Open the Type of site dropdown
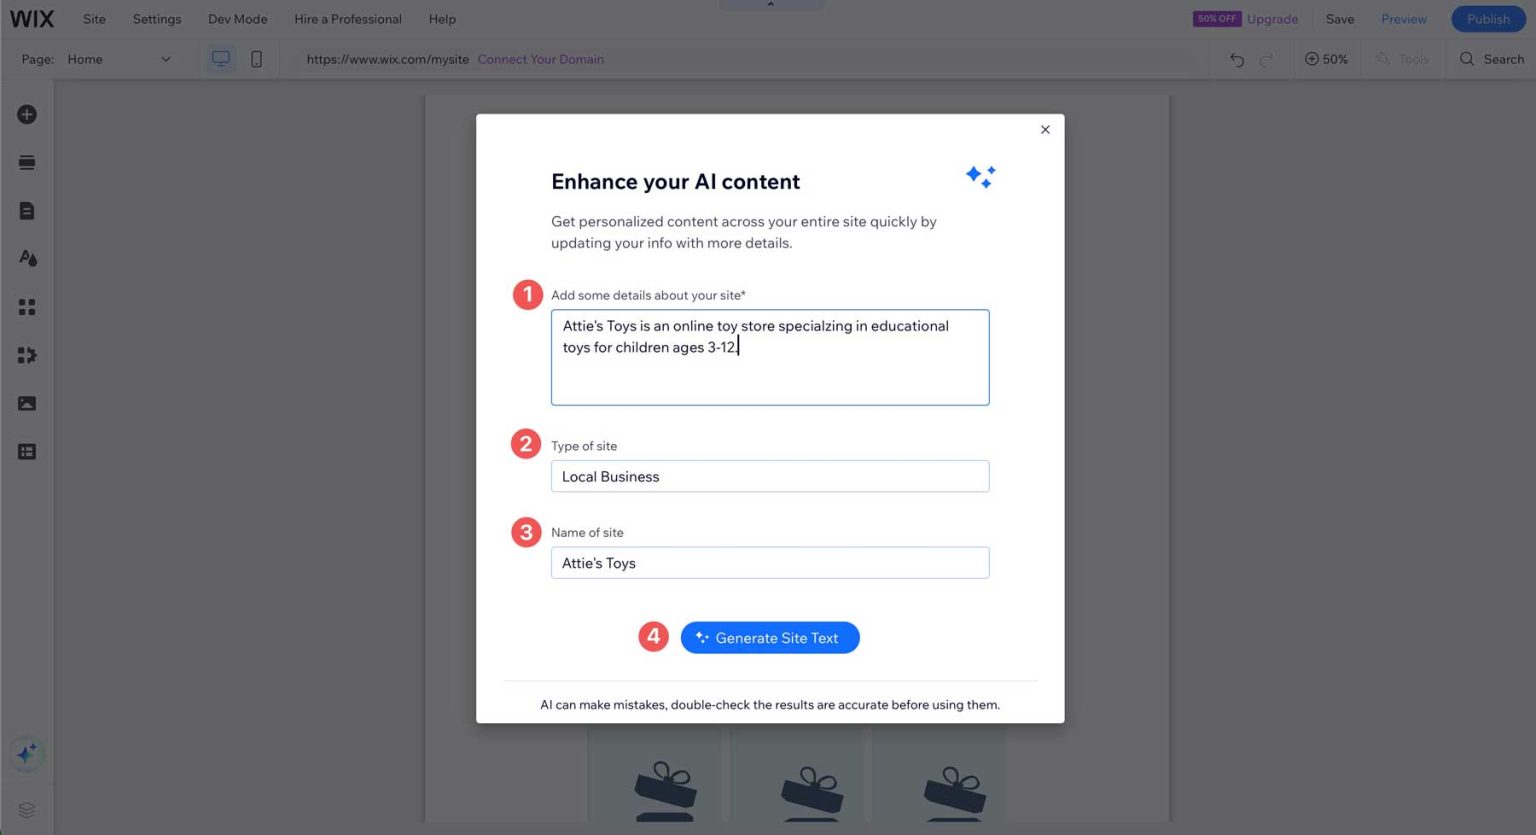The width and height of the screenshot is (1536, 835). (x=769, y=476)
